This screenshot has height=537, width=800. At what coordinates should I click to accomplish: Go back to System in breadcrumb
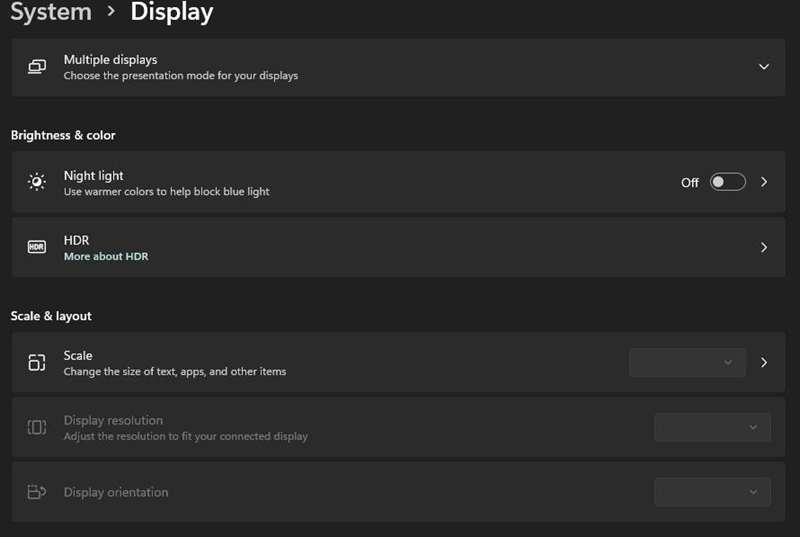[x=51, y=11]
